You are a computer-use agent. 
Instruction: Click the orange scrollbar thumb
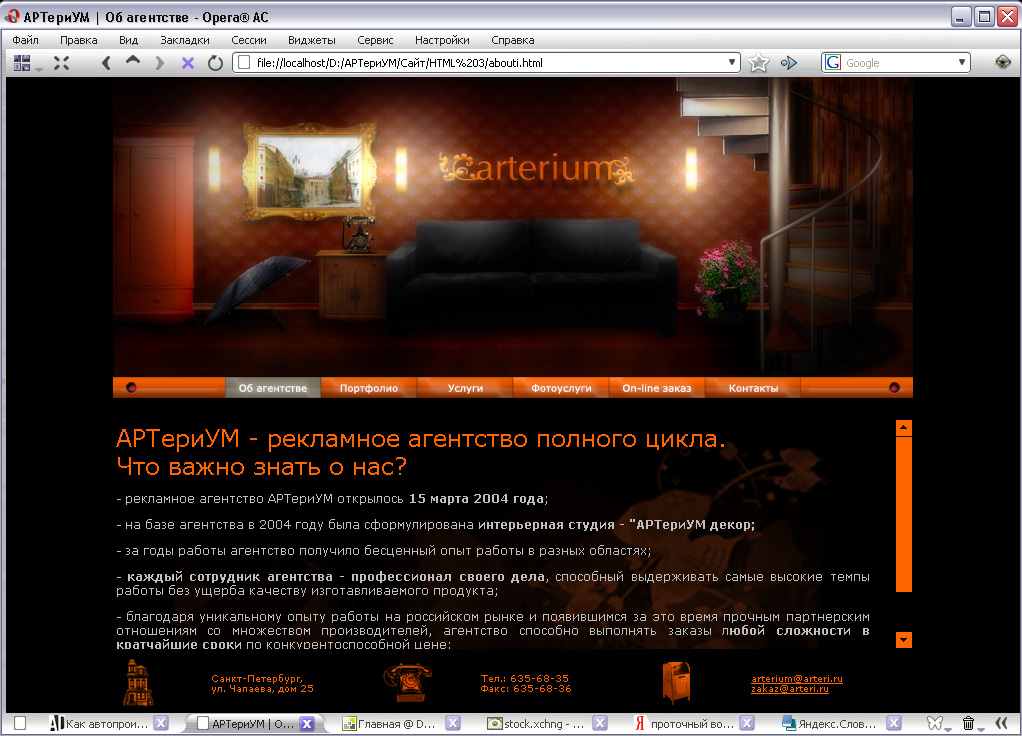pos(903,514)
